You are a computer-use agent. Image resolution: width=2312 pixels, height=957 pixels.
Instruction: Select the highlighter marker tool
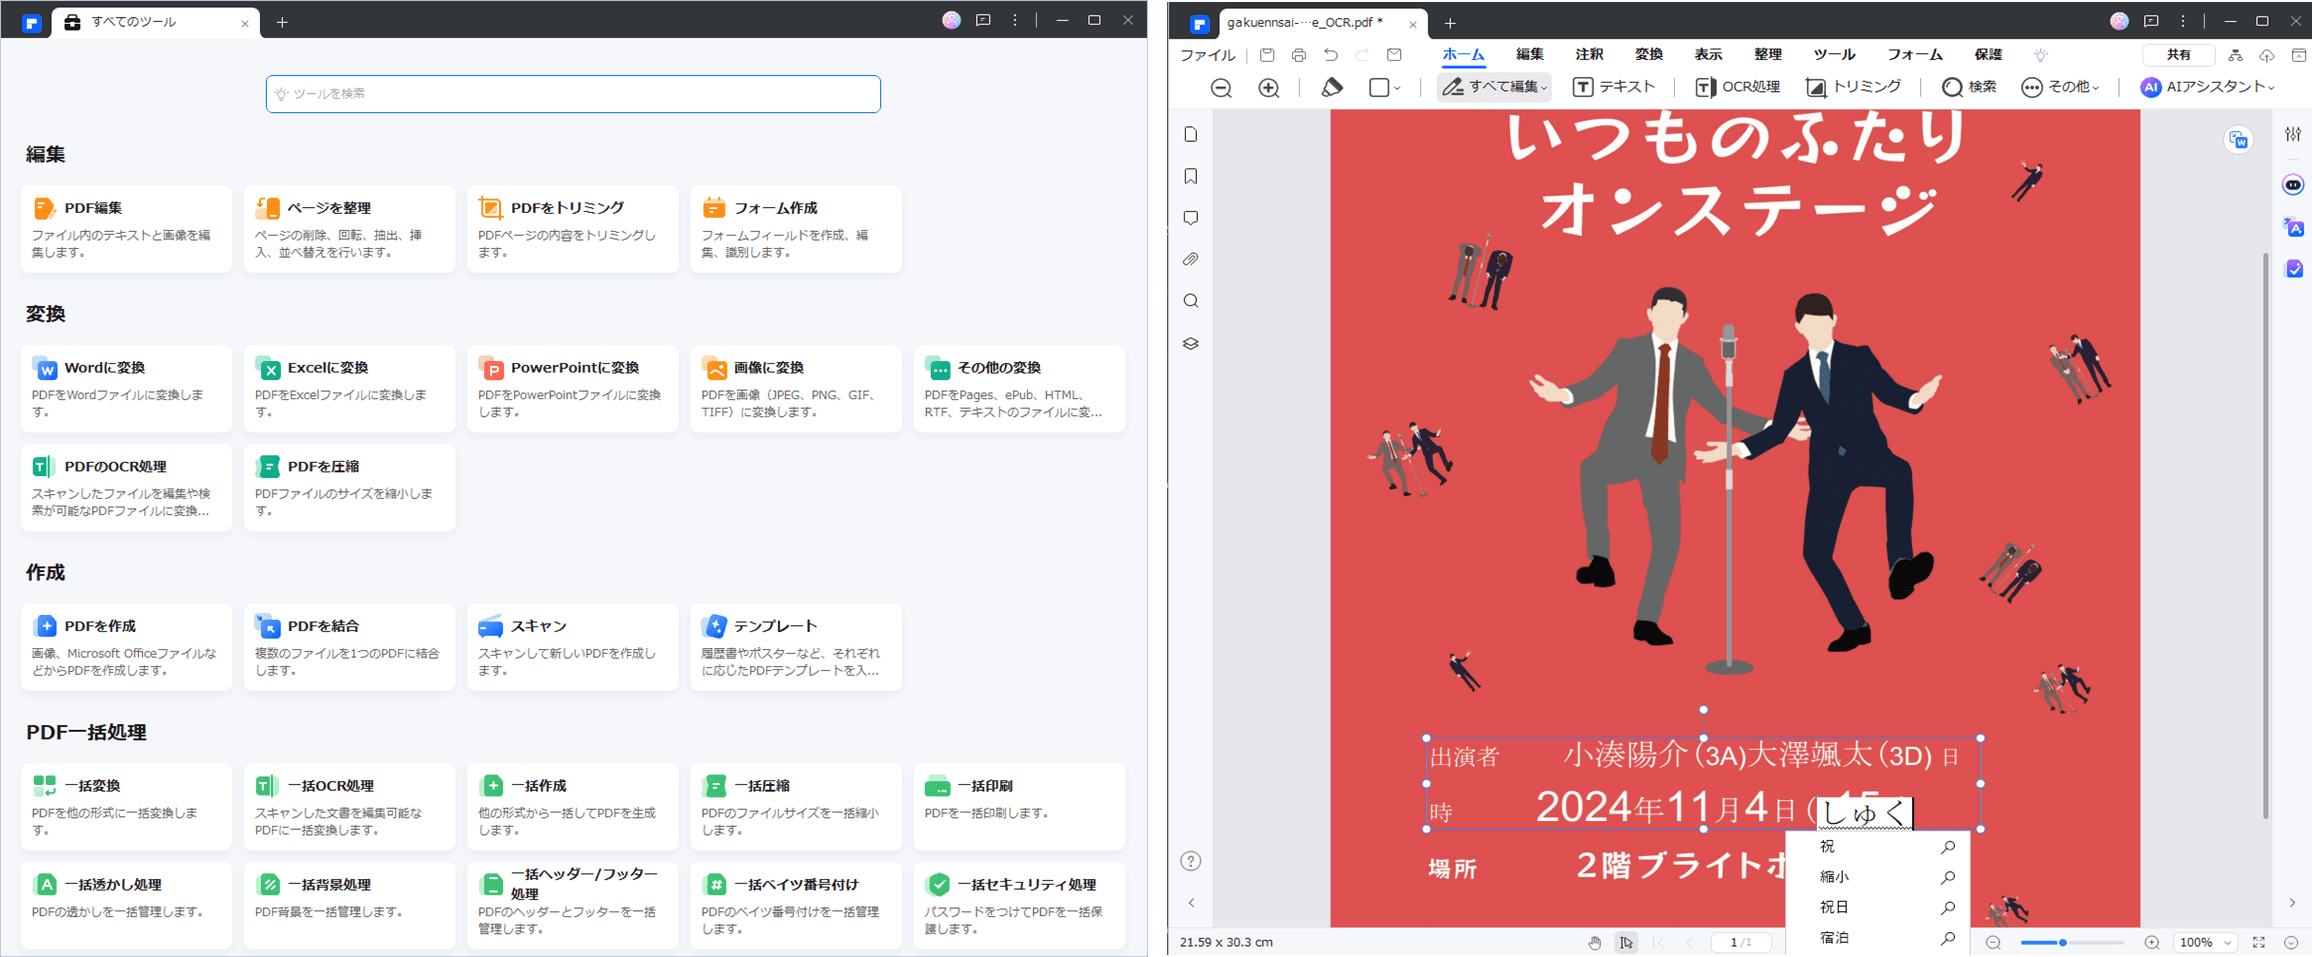1332,88
